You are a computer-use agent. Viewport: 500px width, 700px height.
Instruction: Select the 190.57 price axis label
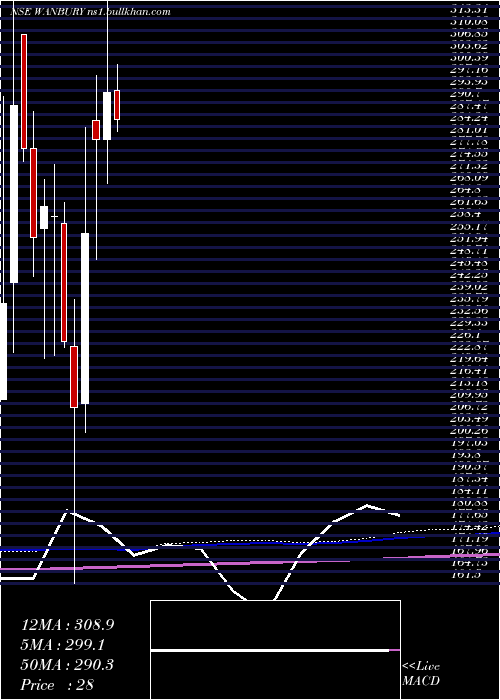pos(470,467)
